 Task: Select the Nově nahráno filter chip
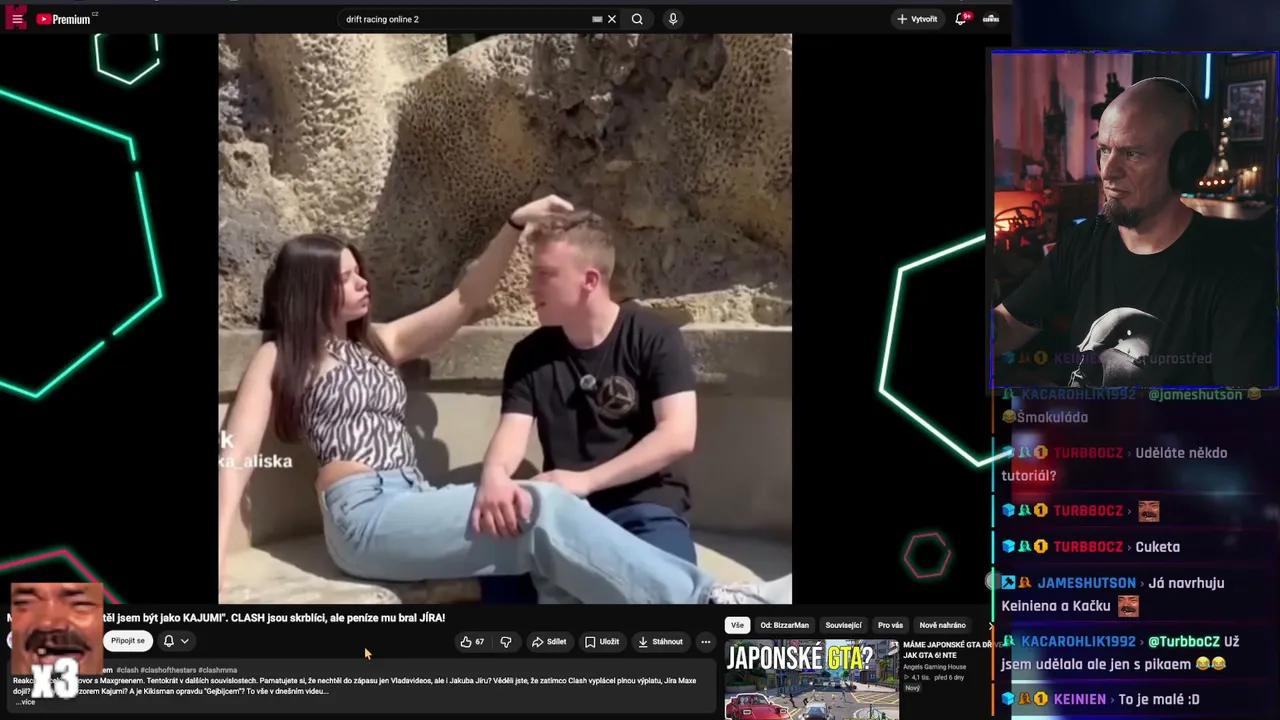coord(943,625)
